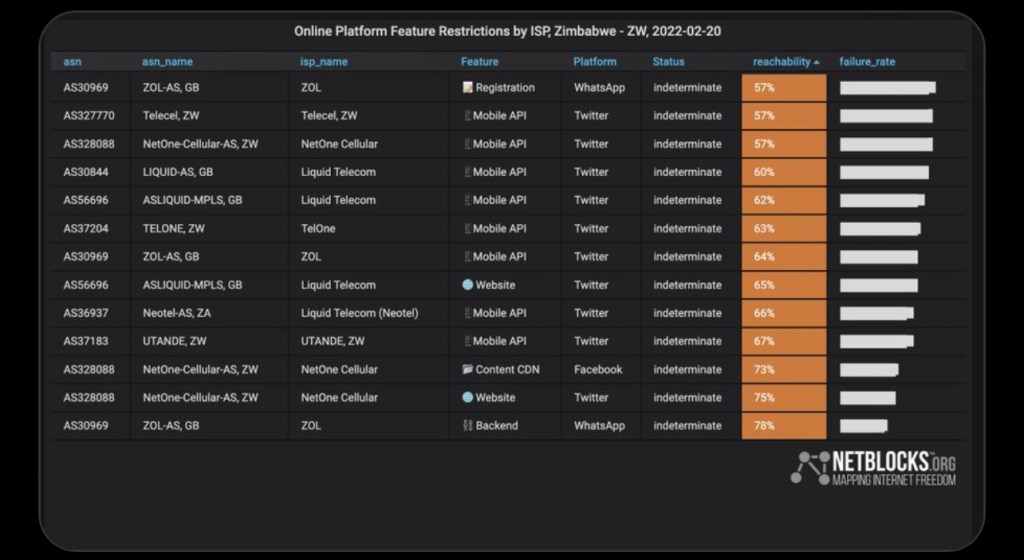The width and height of the screenshot is (1024, 560).
Task: Click the table title Online Platform Feature Restrictions
Action: pos(508,32)
